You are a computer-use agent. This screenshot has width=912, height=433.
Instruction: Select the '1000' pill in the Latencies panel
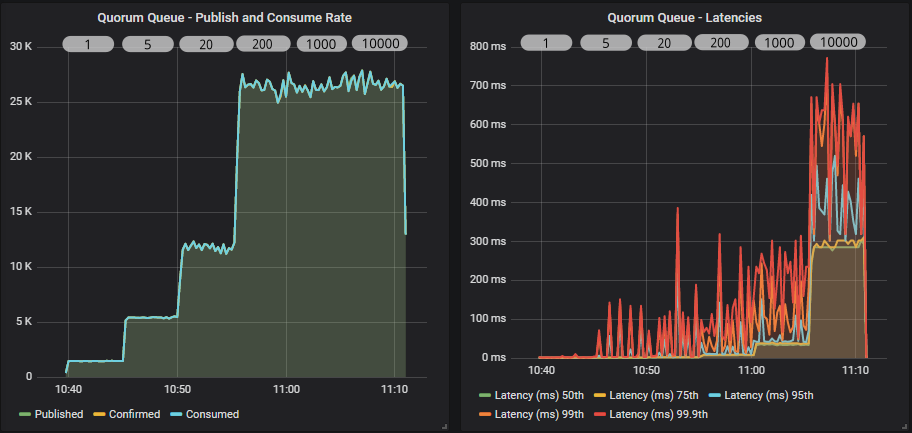coord(780,43)
